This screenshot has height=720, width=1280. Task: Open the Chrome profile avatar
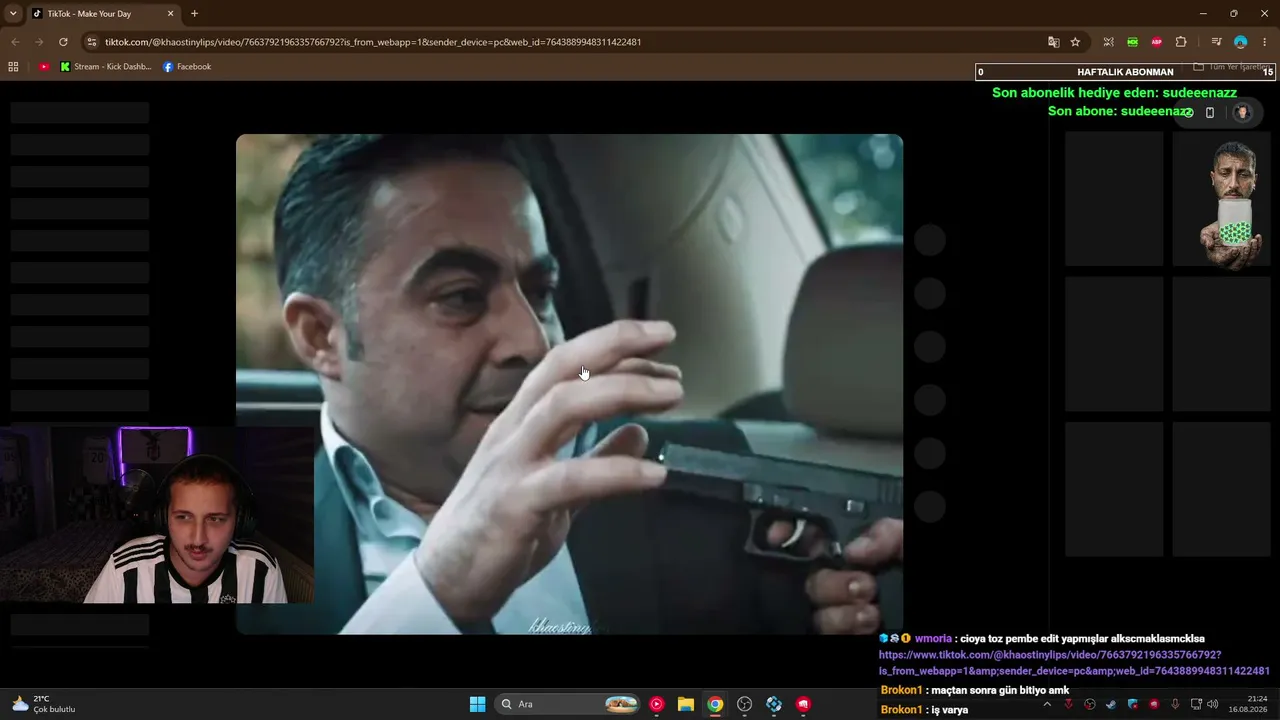(x=1240, y=42)
